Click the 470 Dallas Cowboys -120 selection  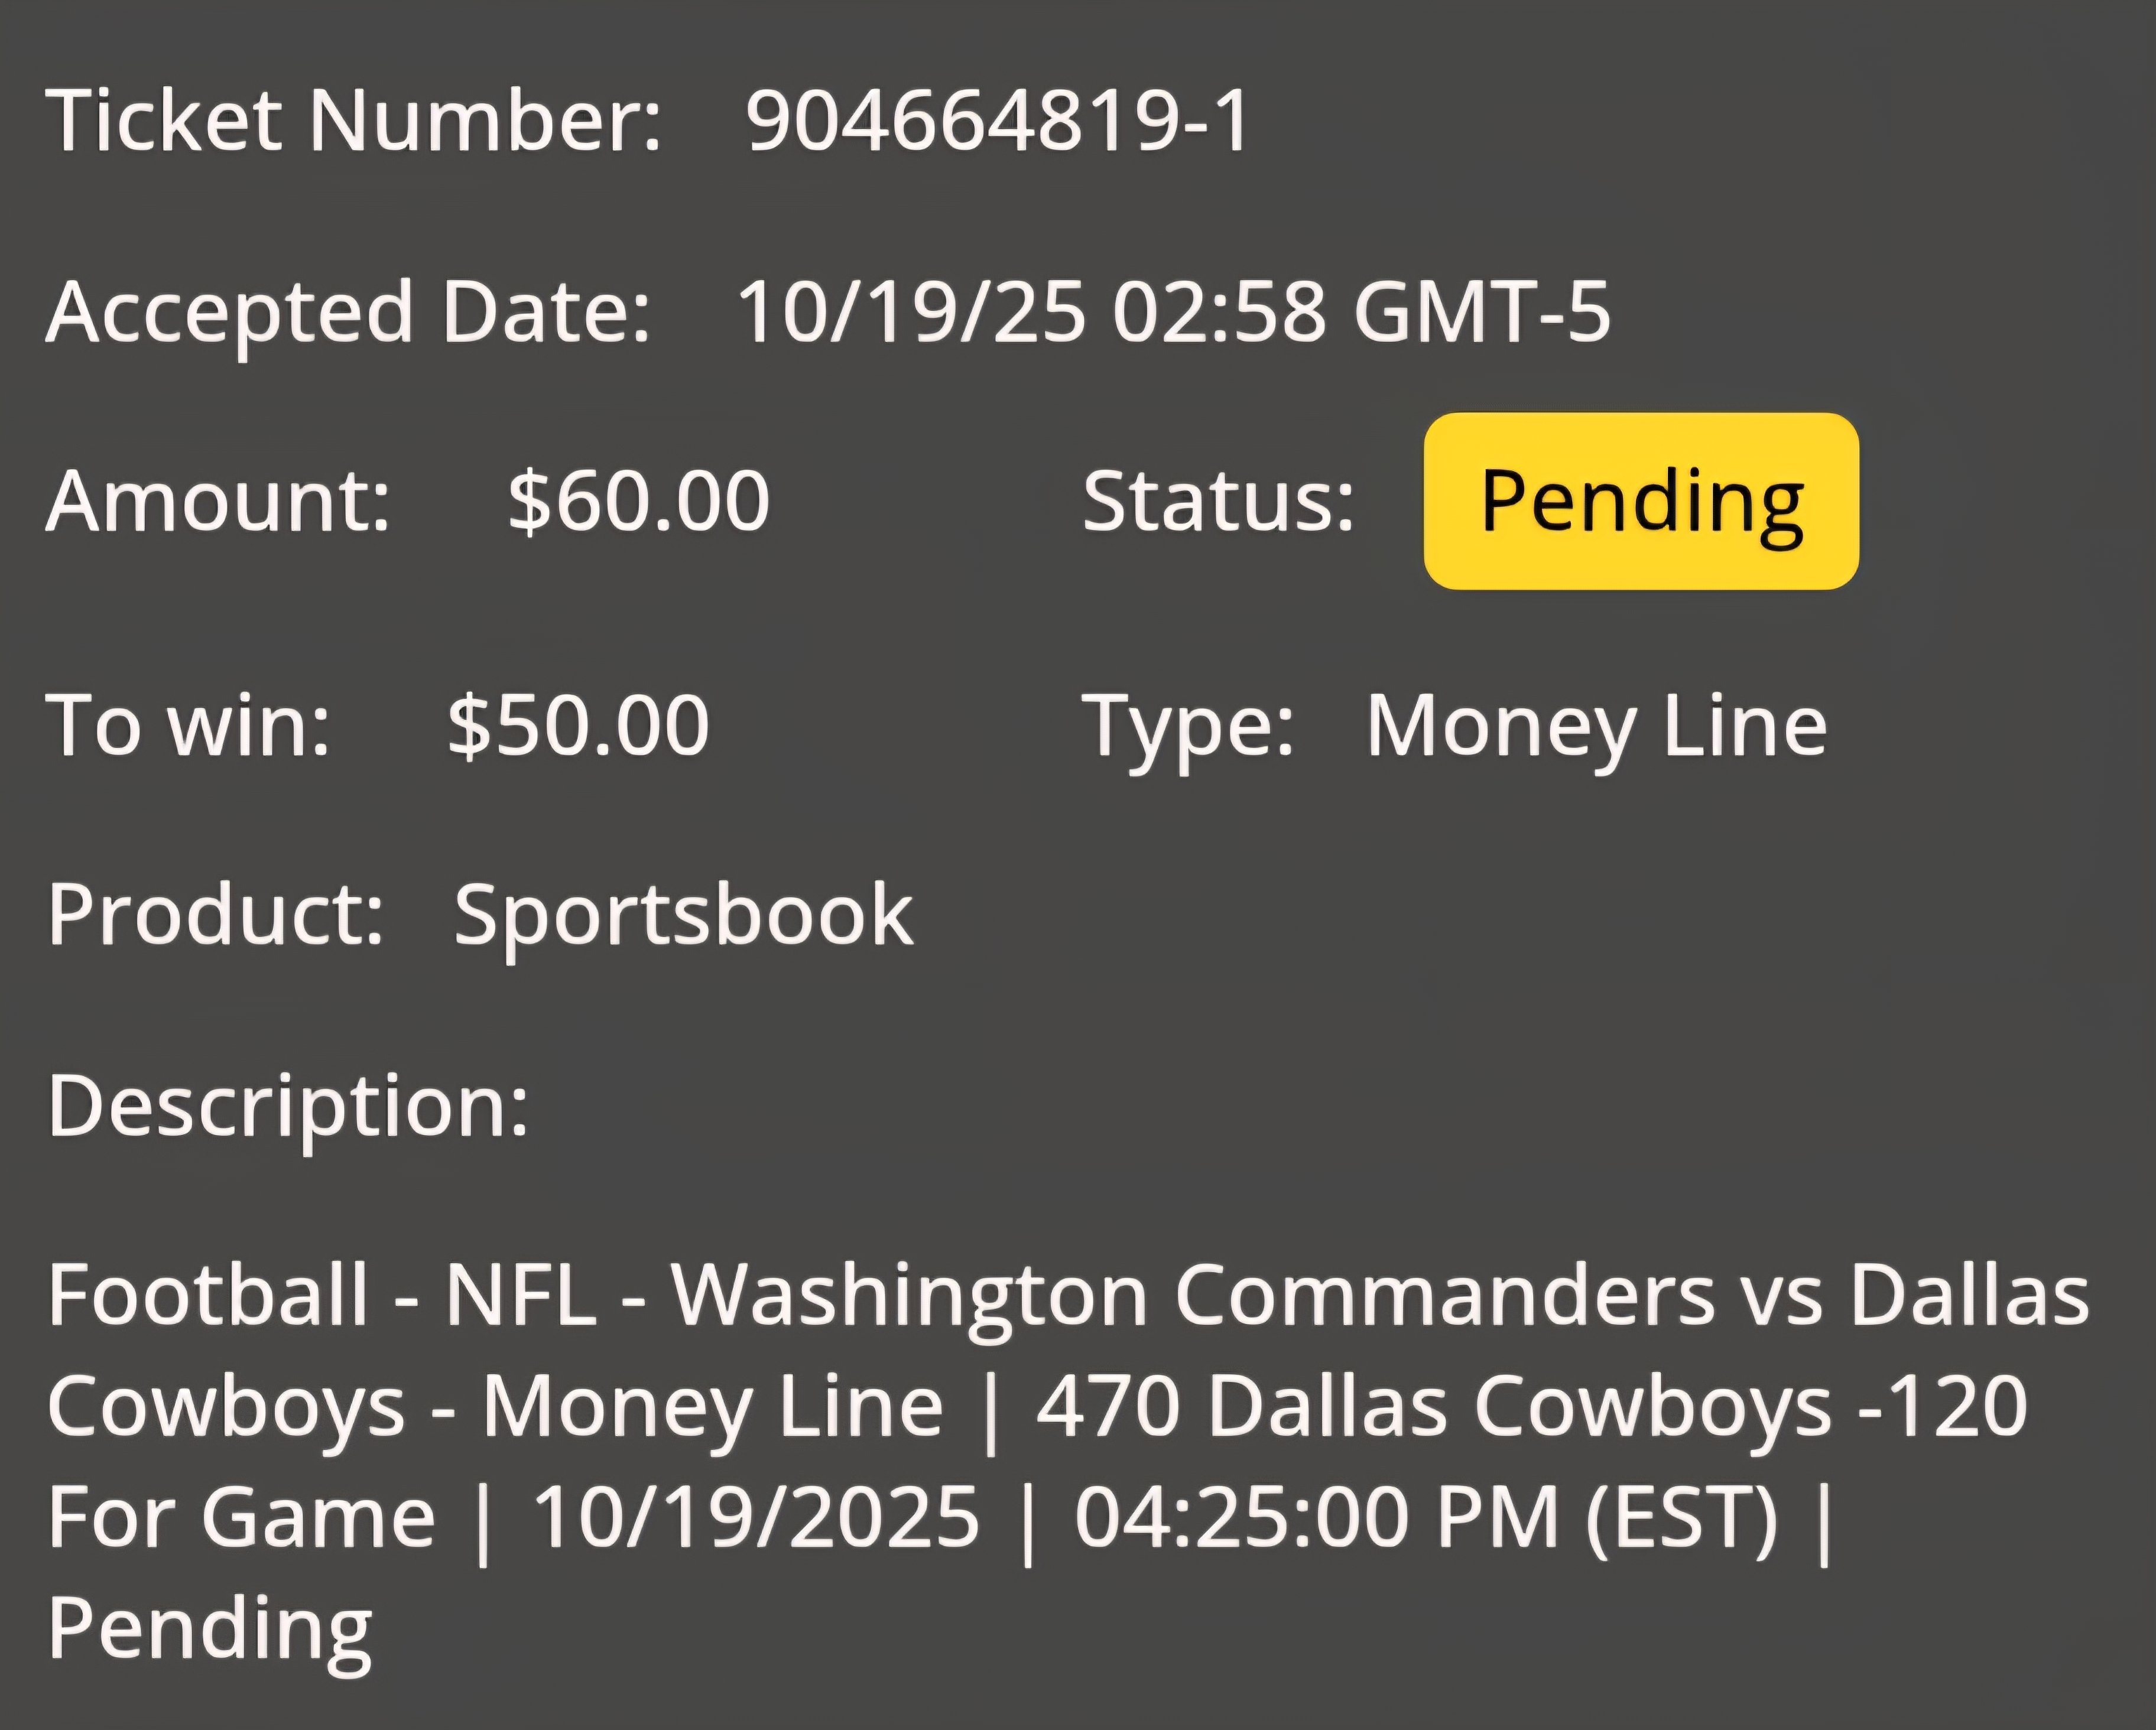[1532, 1407]
